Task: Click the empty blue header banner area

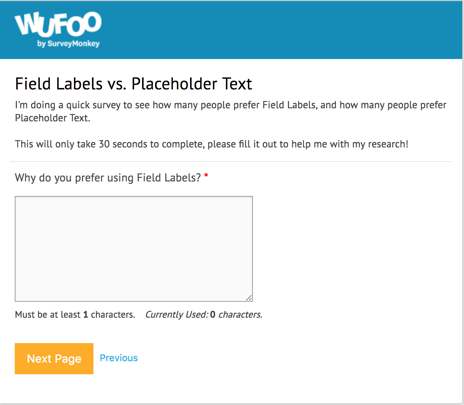Action: click(283, 30)
